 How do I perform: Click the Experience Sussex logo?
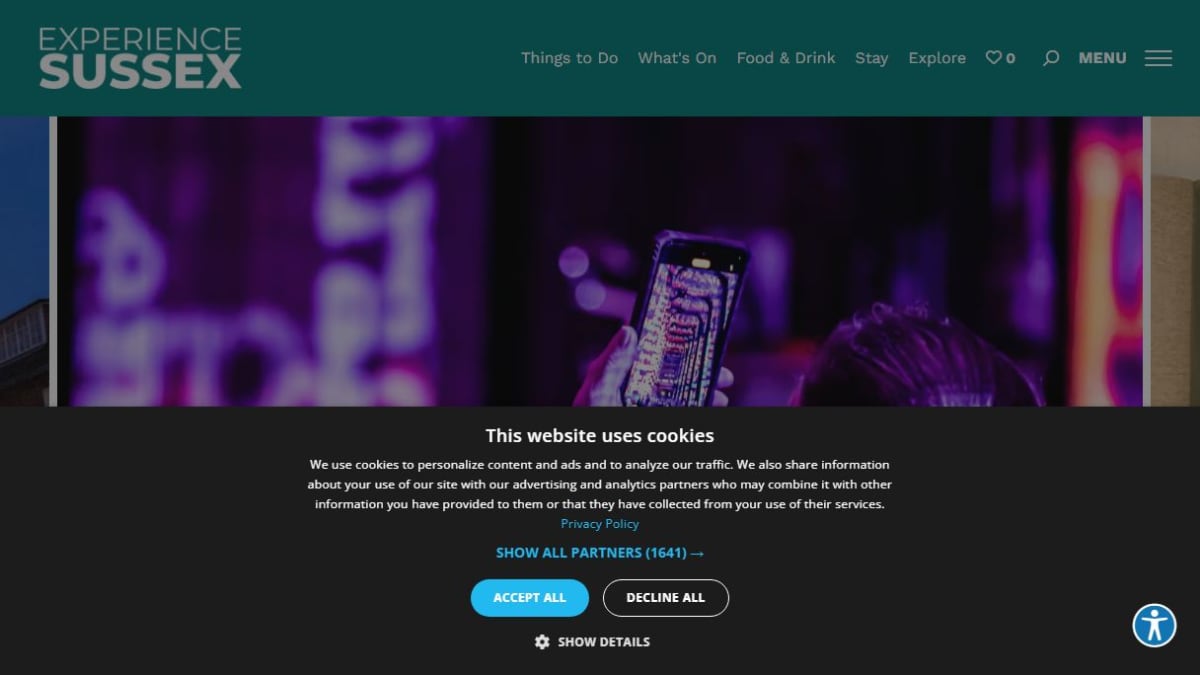coord(140,58)
